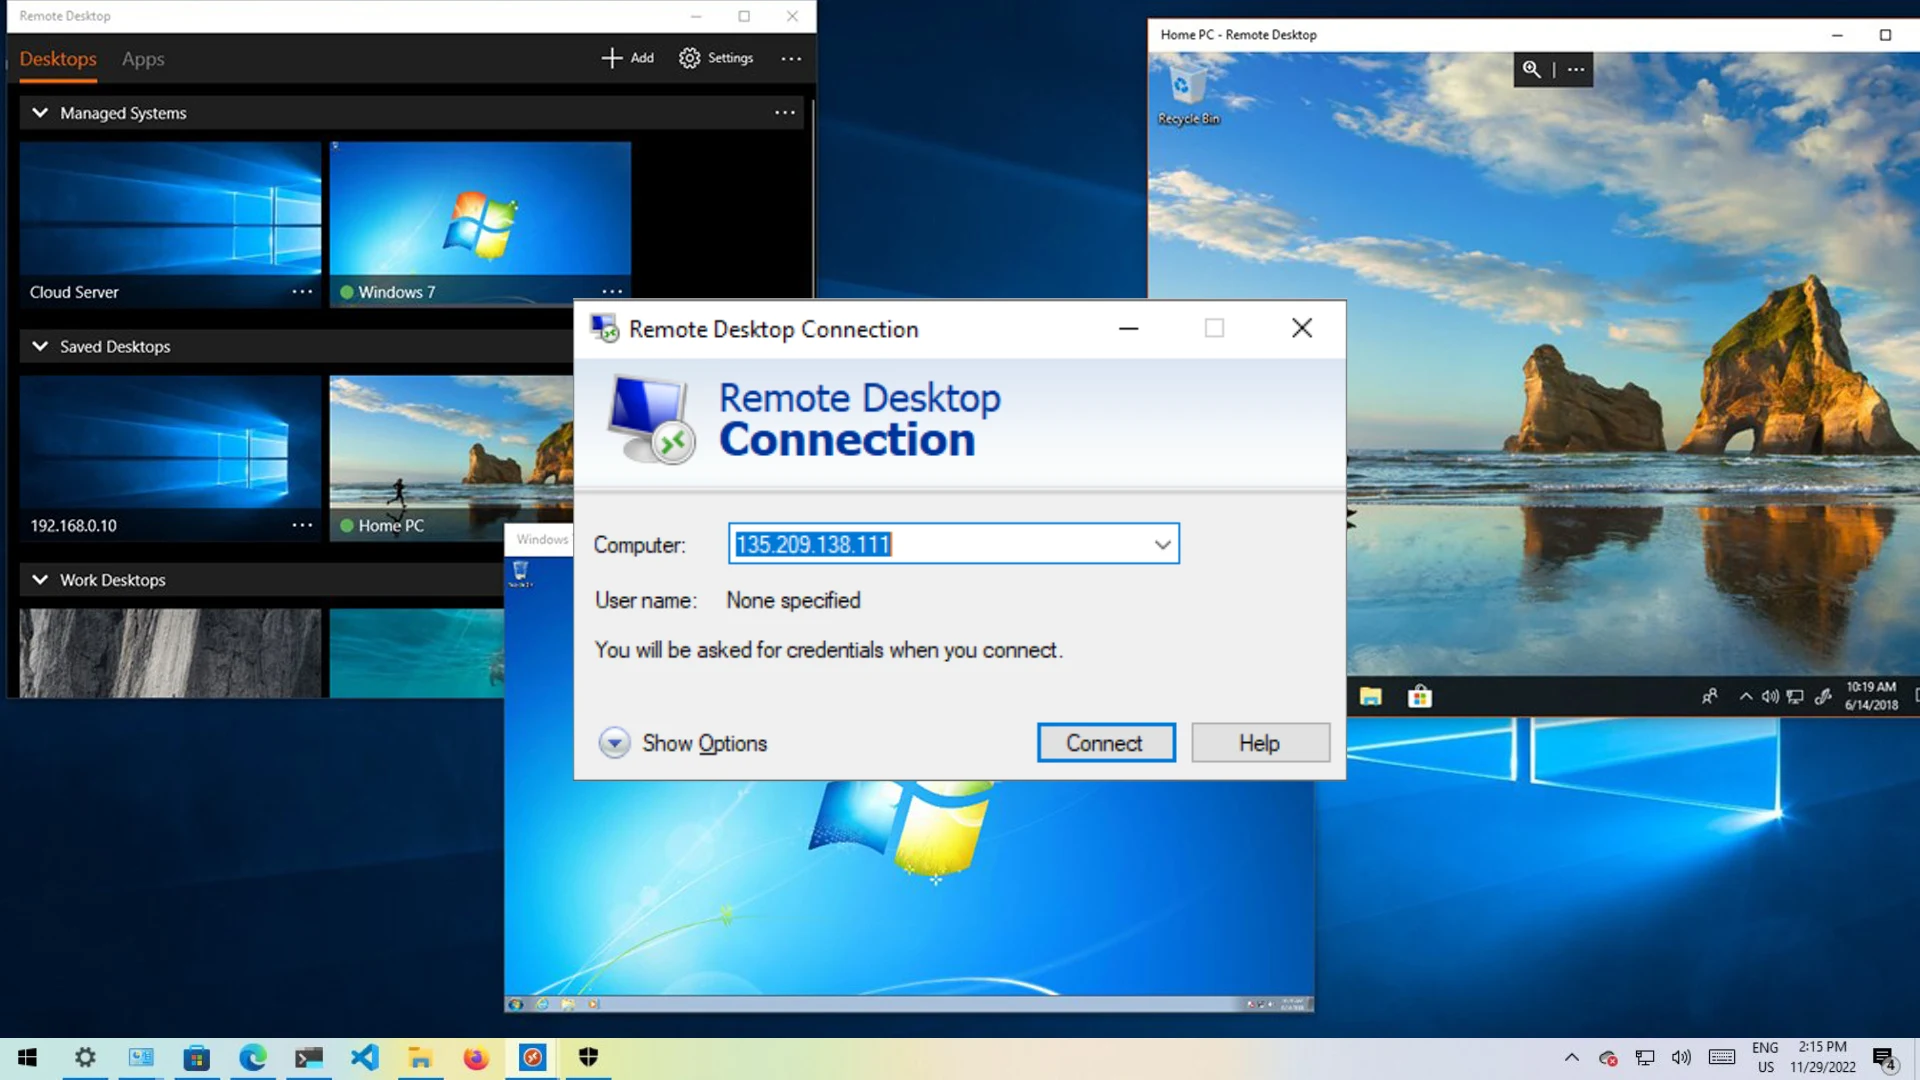
Task: Click the Connect button
Action: (x=1105, y=742)
